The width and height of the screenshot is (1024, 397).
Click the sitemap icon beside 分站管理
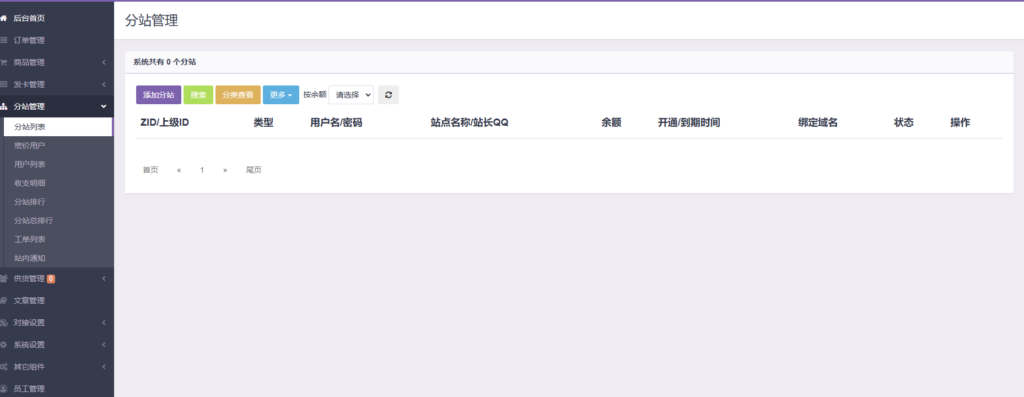coord(3,106)
